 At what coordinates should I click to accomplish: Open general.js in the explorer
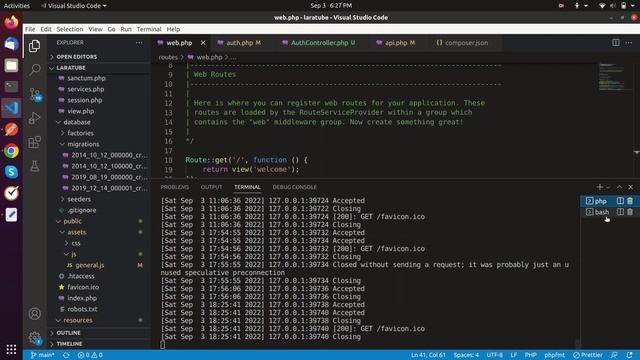tap(89, 265)
